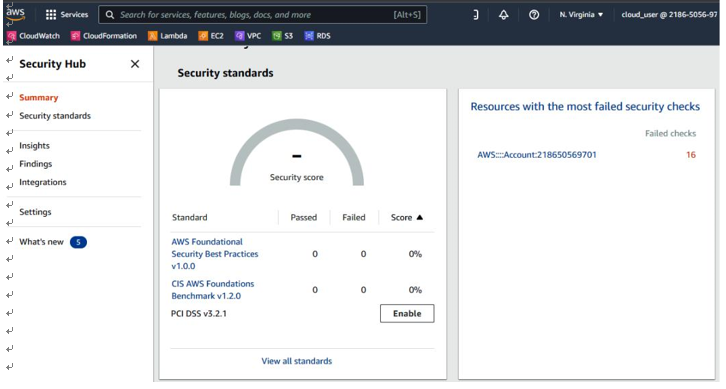The width and height of the screenshot is (726, 389).
Task: Click the What's new badge showing 5
Action: (x=78, y=242)
